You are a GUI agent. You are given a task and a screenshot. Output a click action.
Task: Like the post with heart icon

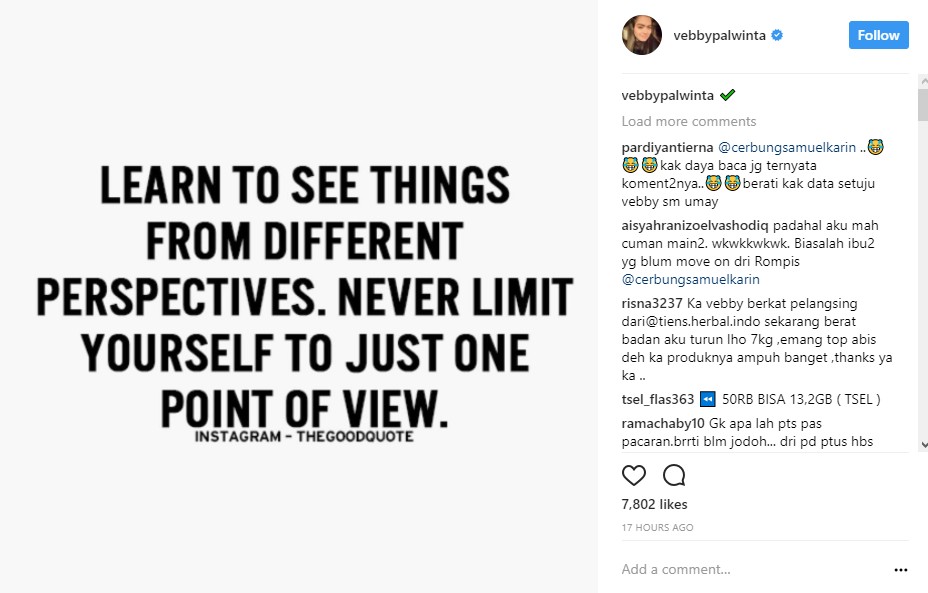[634, 475]
